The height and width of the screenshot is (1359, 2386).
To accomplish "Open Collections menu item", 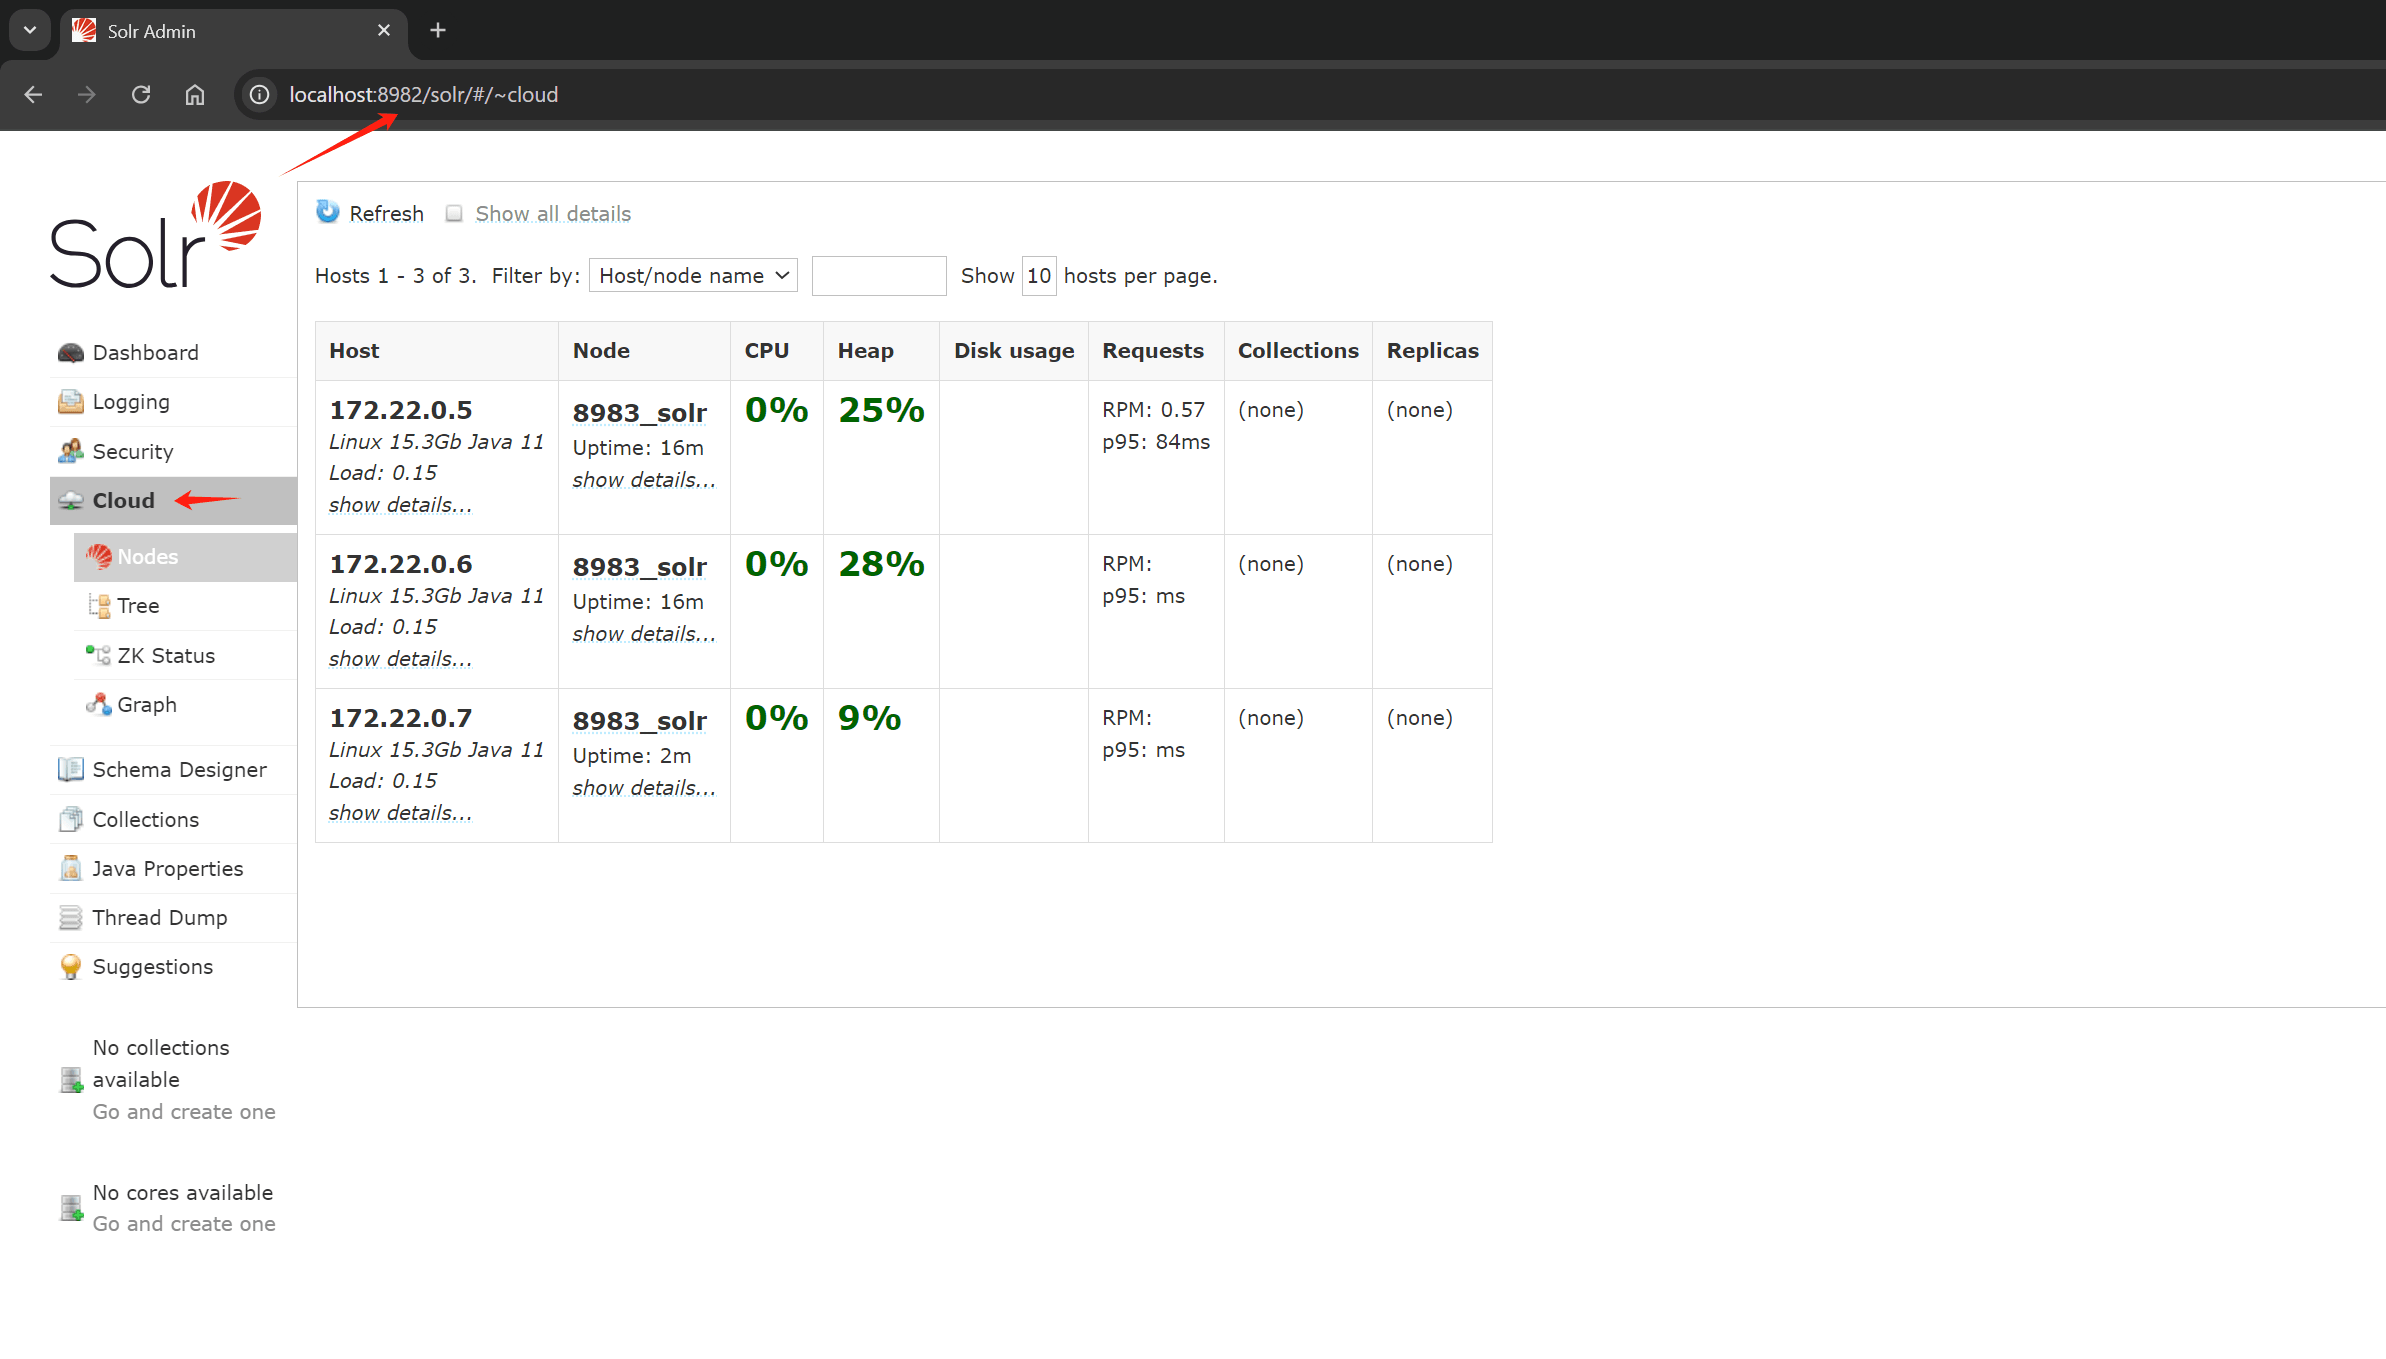I will (144, 818).
